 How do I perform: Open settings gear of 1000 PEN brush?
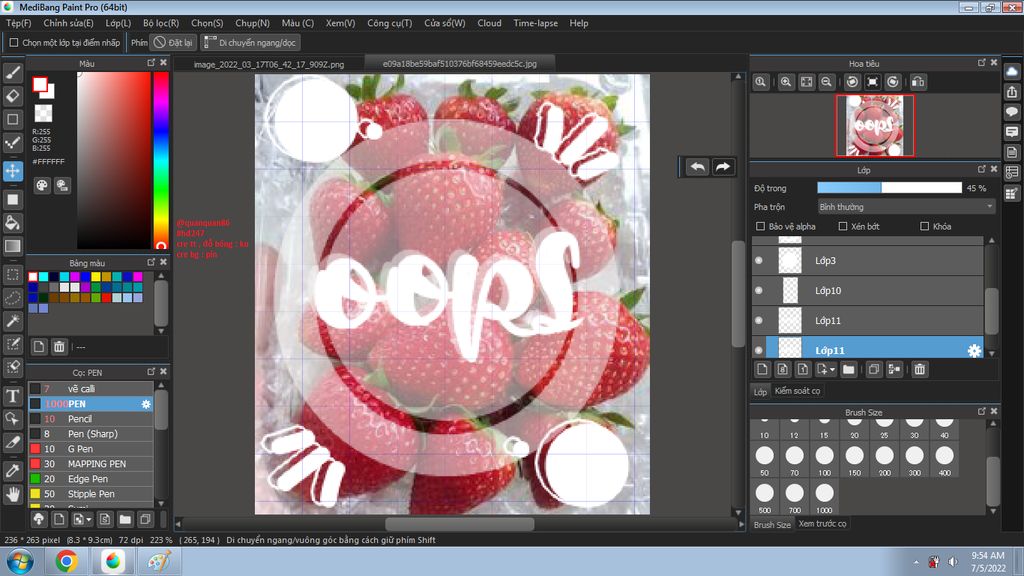click(x=146, y=404)
